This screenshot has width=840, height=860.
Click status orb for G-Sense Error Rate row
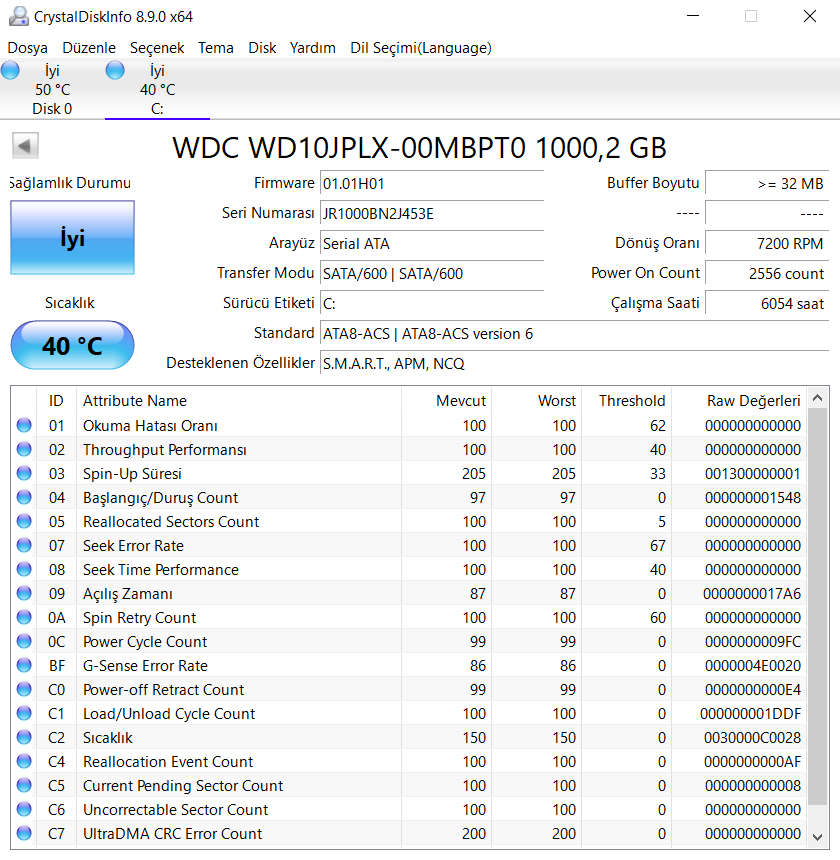click(24, 665)
